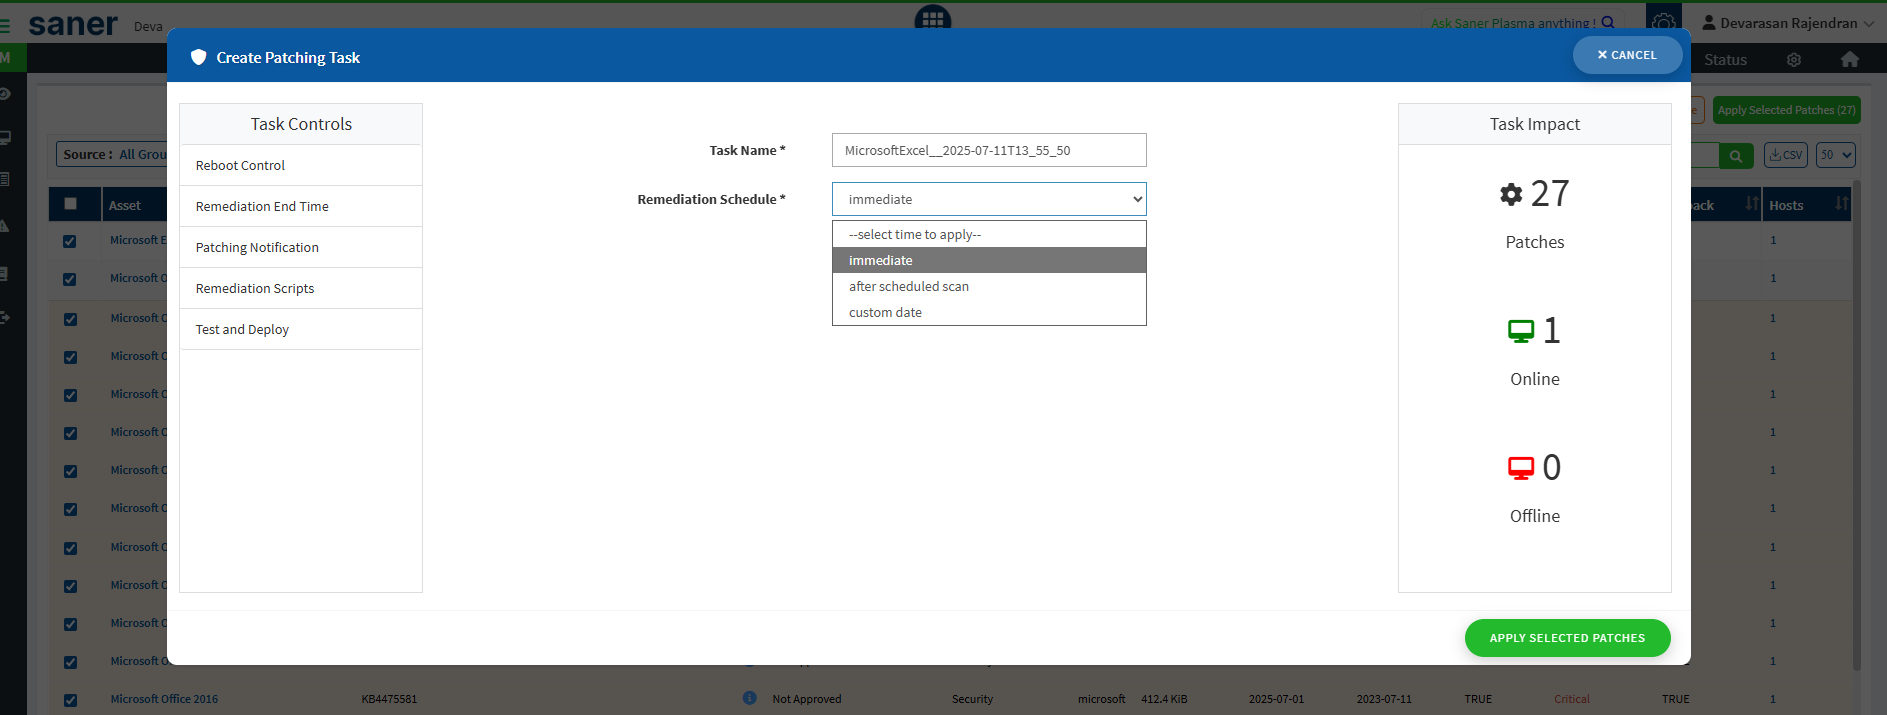Go to home via house icon

tap(1850, 59)
